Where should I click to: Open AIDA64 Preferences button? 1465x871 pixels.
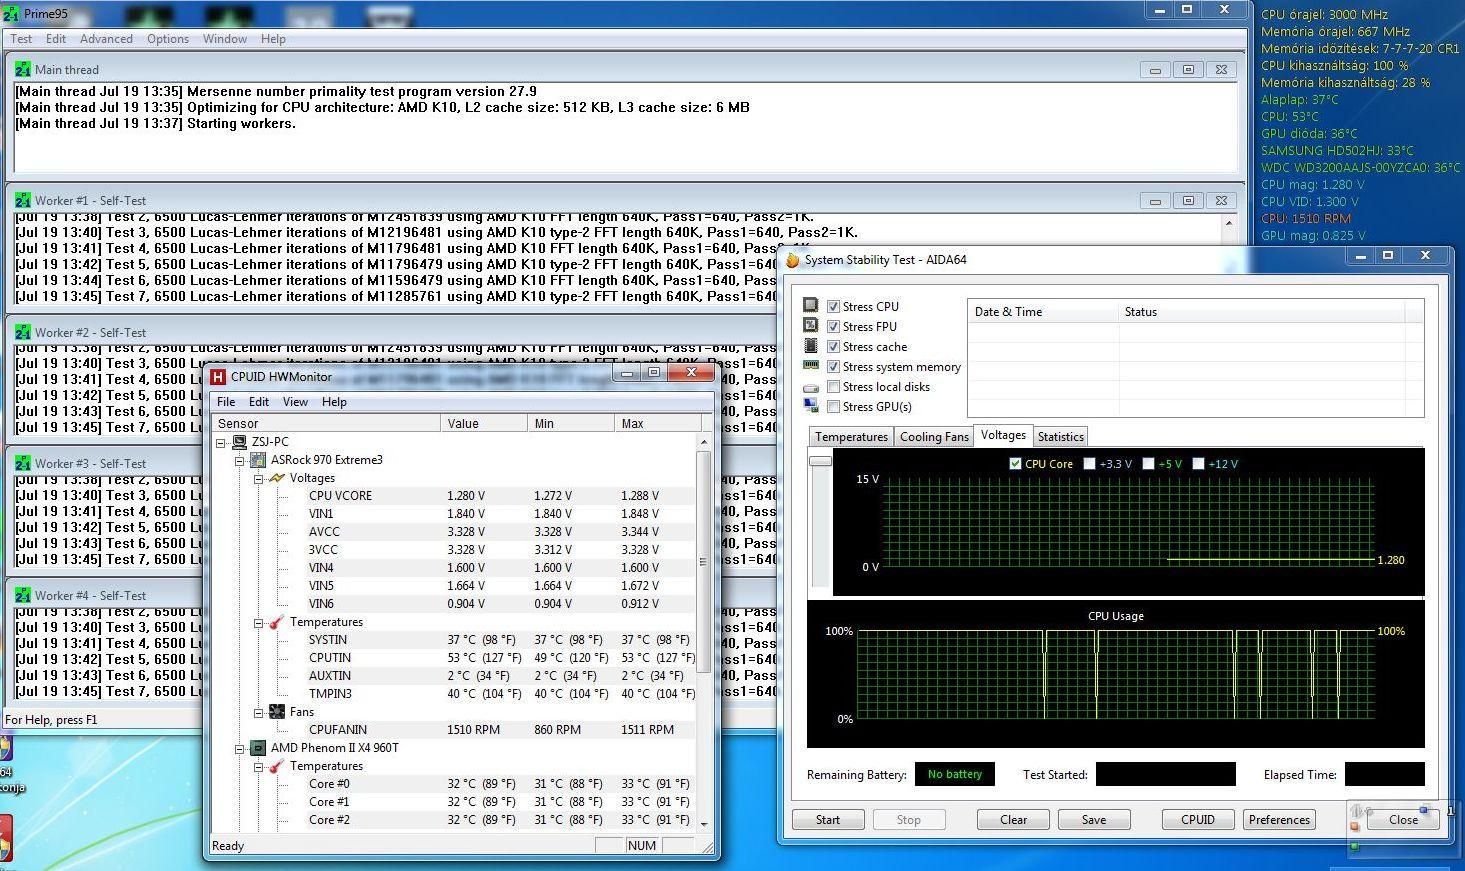coord(1279,819)
